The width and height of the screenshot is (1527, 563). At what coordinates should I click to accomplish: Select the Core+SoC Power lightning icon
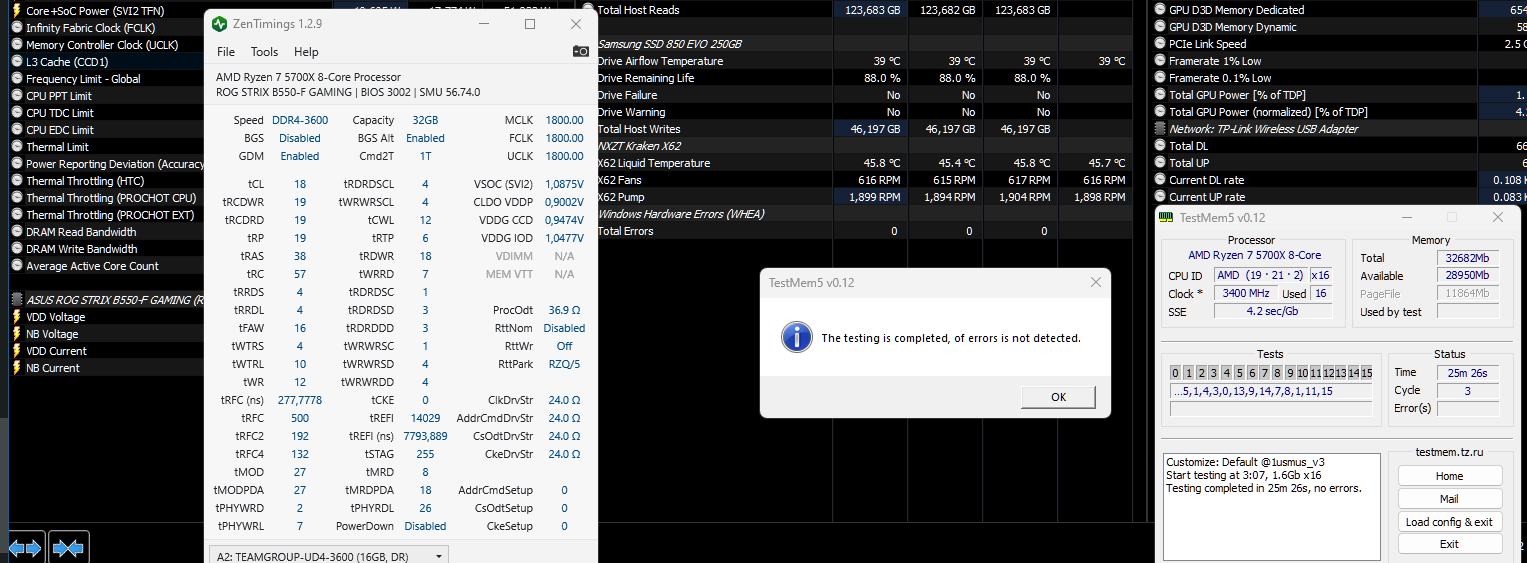pos(17,11)
